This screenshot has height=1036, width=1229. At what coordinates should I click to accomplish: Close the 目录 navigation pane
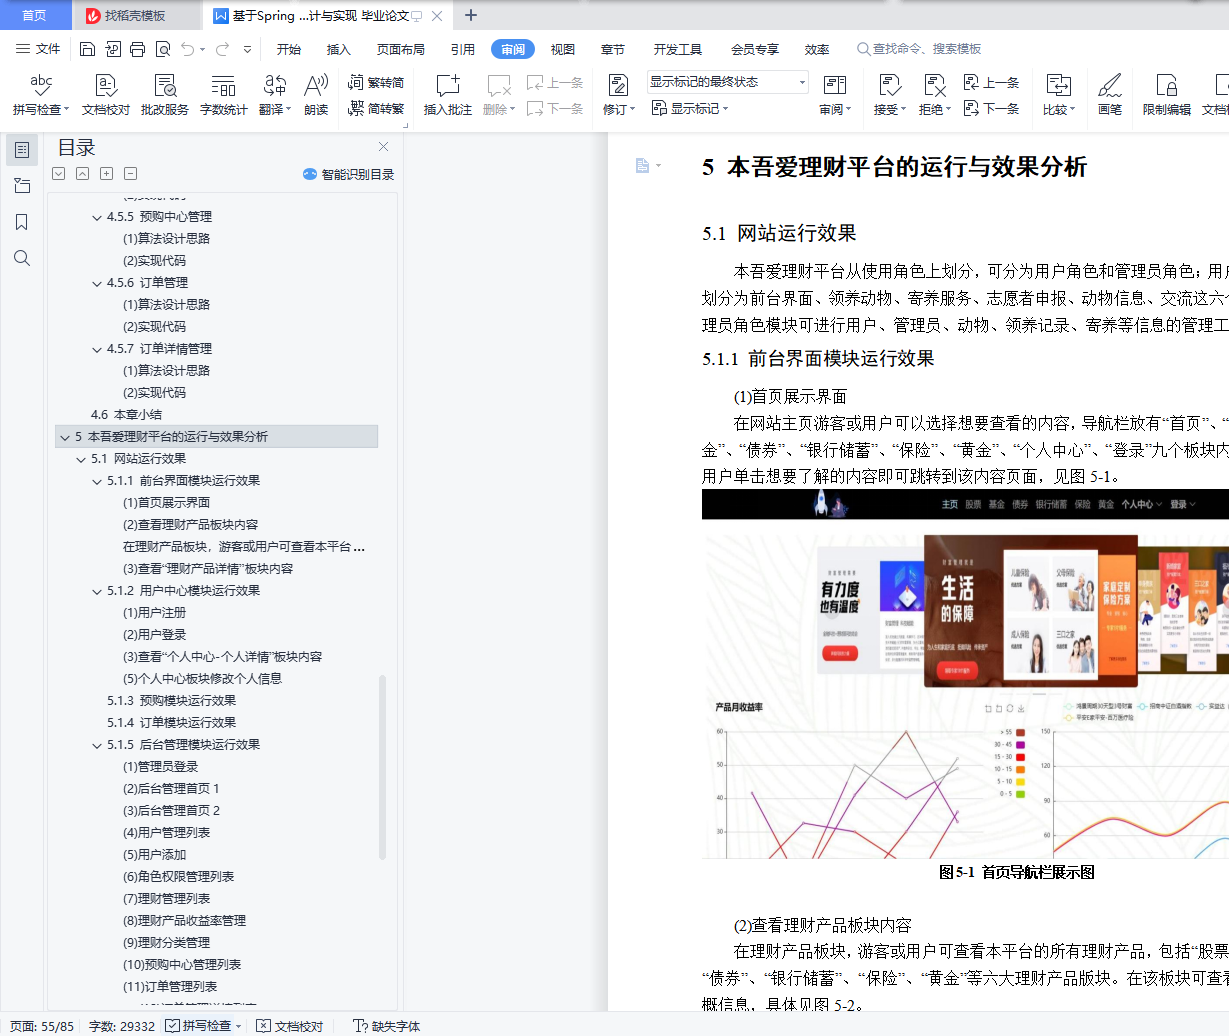click(383, 147)
